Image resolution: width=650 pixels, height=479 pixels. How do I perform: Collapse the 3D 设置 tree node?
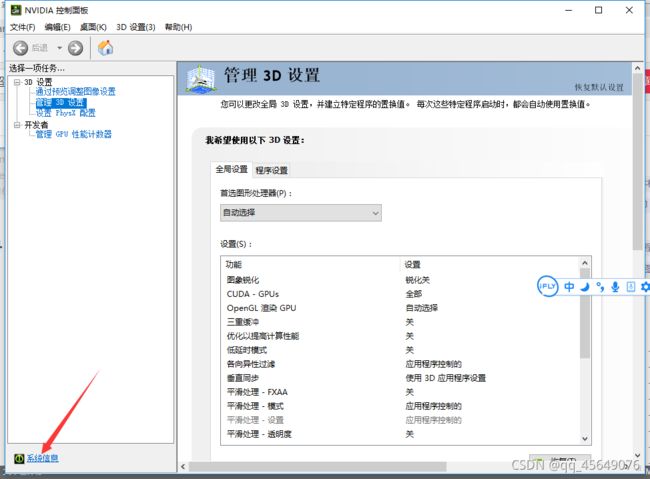[x=17, y=82]
